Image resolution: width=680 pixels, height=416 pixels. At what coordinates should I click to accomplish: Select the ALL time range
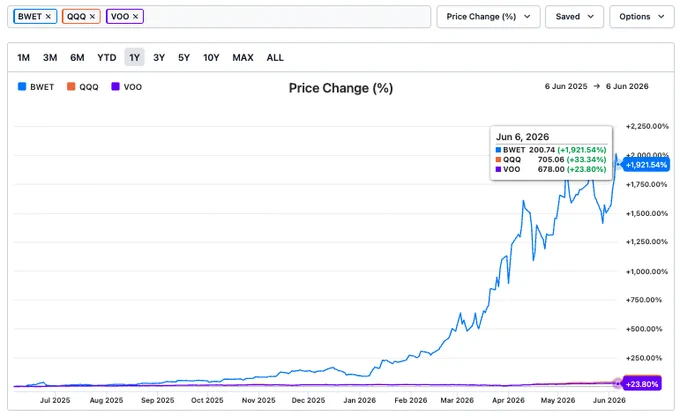pos(275,57)
